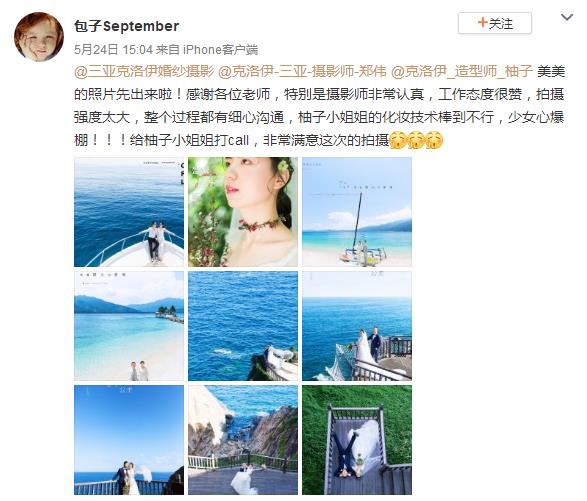Viewport: 587px width, 501px height.
Task: Click the plus icon on follow button
Action: pyautogui.click(x=483, y=22)
